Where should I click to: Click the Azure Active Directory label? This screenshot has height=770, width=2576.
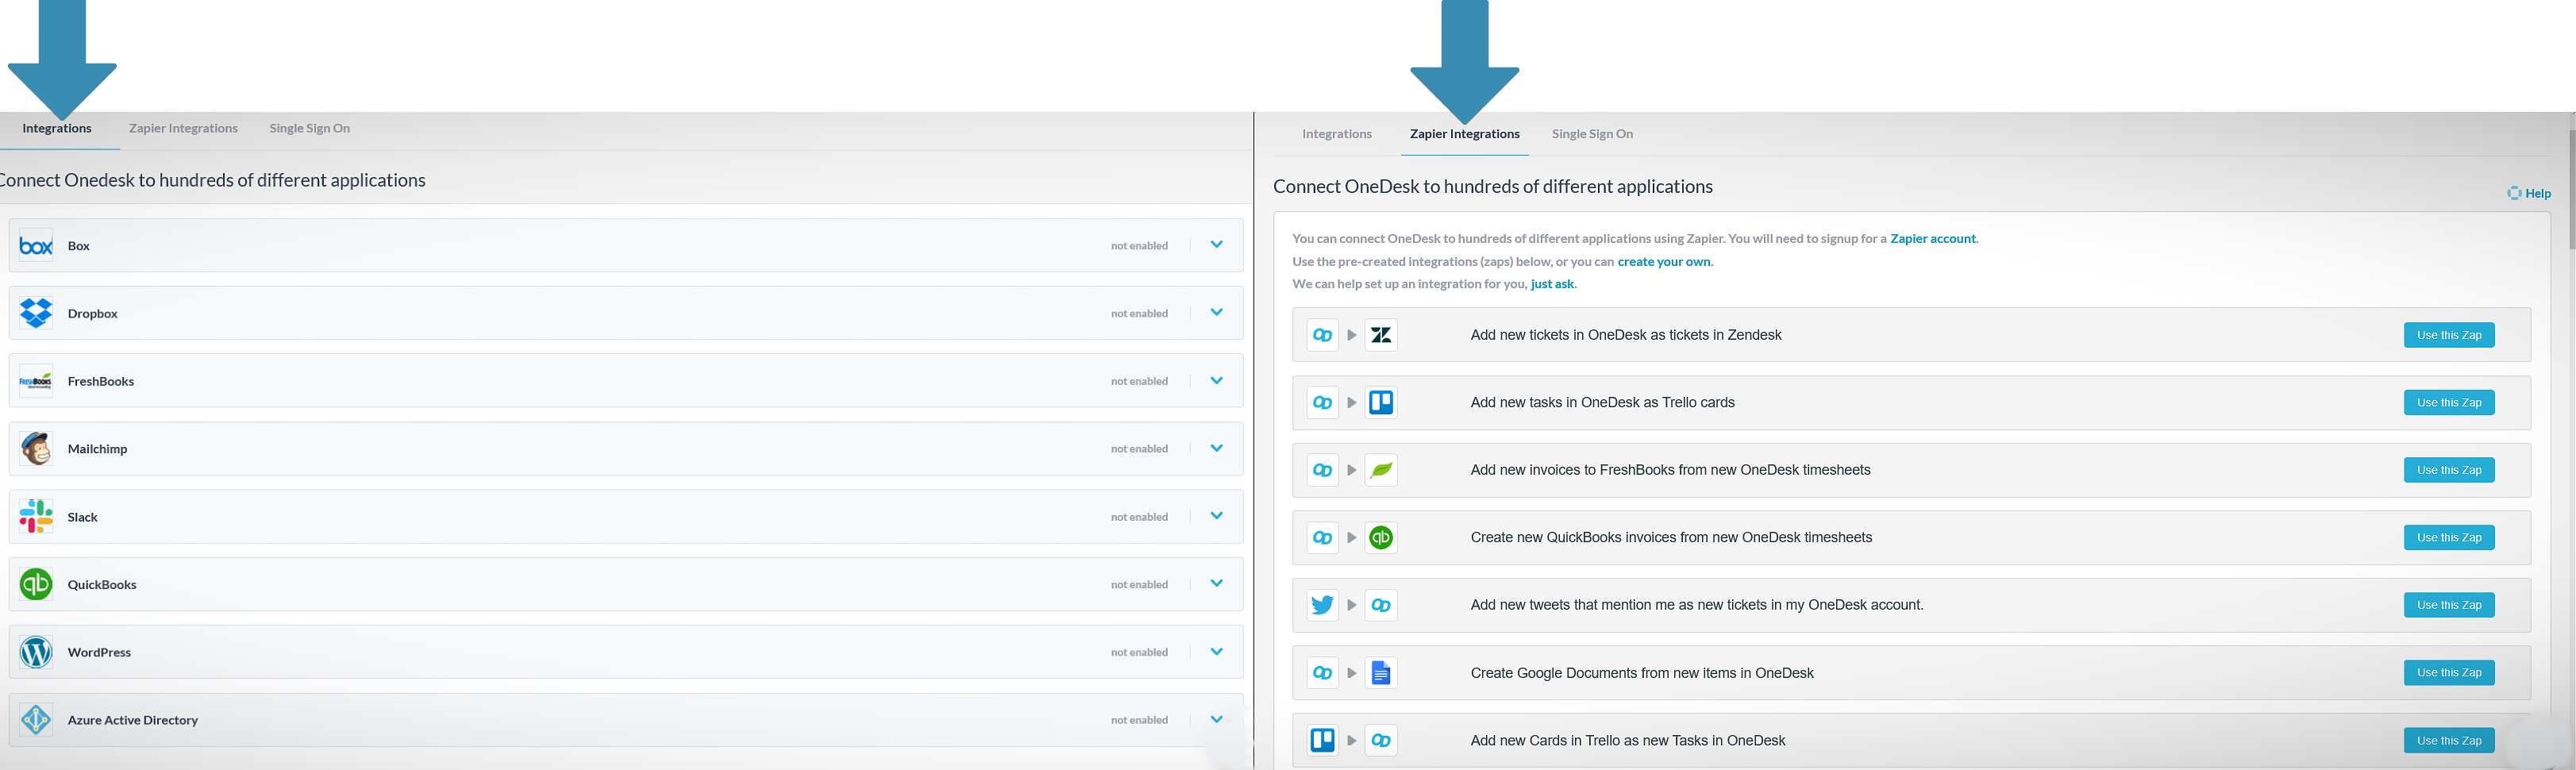pos(132,720)
